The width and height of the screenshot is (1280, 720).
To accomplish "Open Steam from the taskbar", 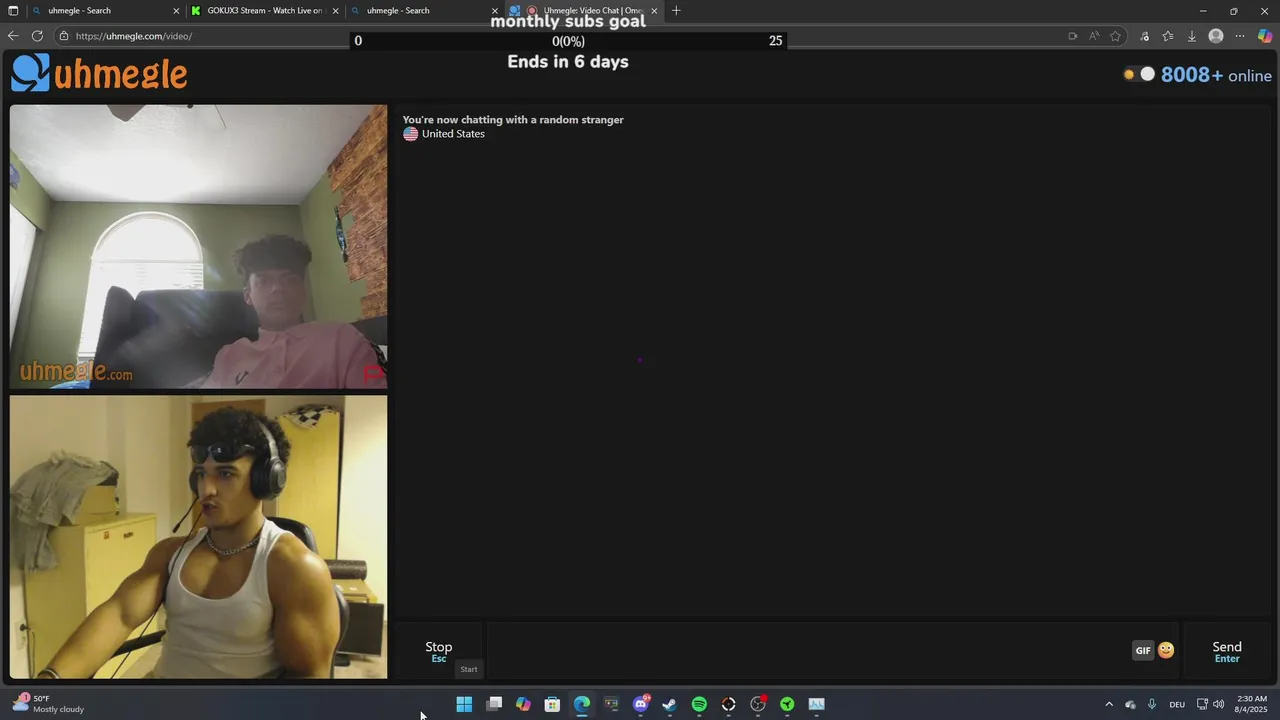I will pos(670,704).
